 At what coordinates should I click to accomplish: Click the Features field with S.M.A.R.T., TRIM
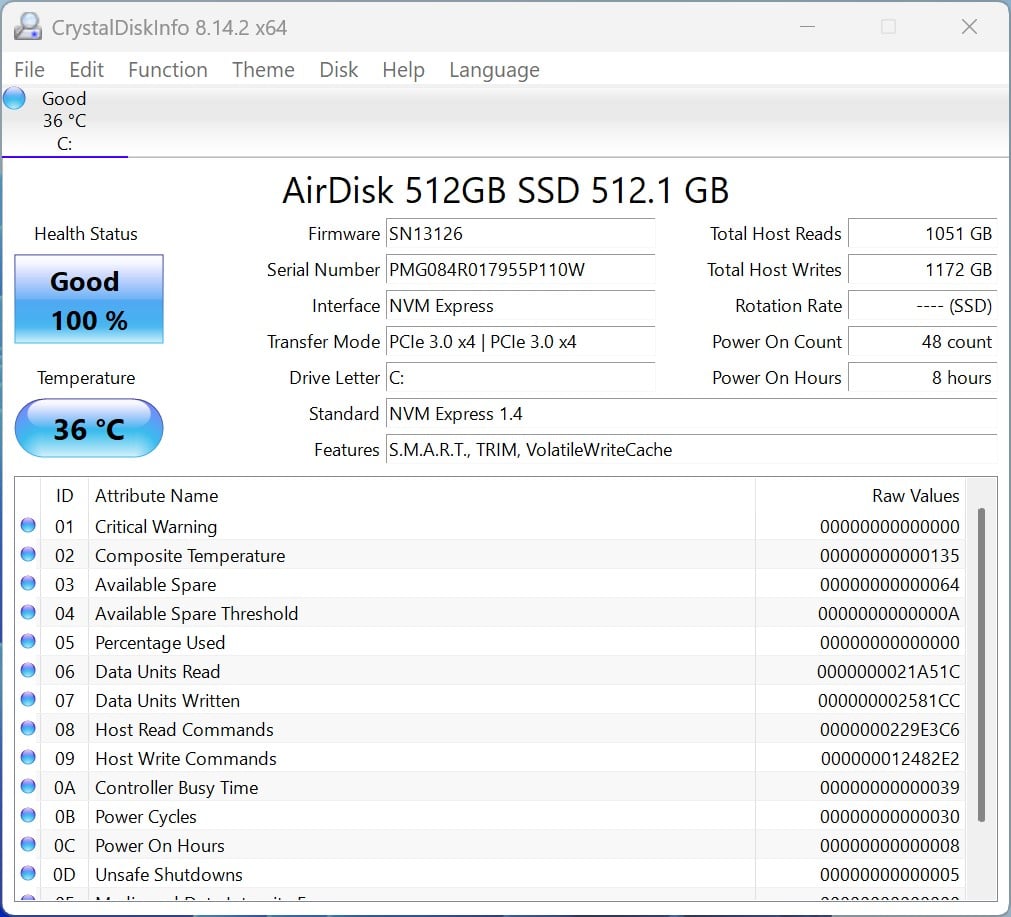point(691,450)
